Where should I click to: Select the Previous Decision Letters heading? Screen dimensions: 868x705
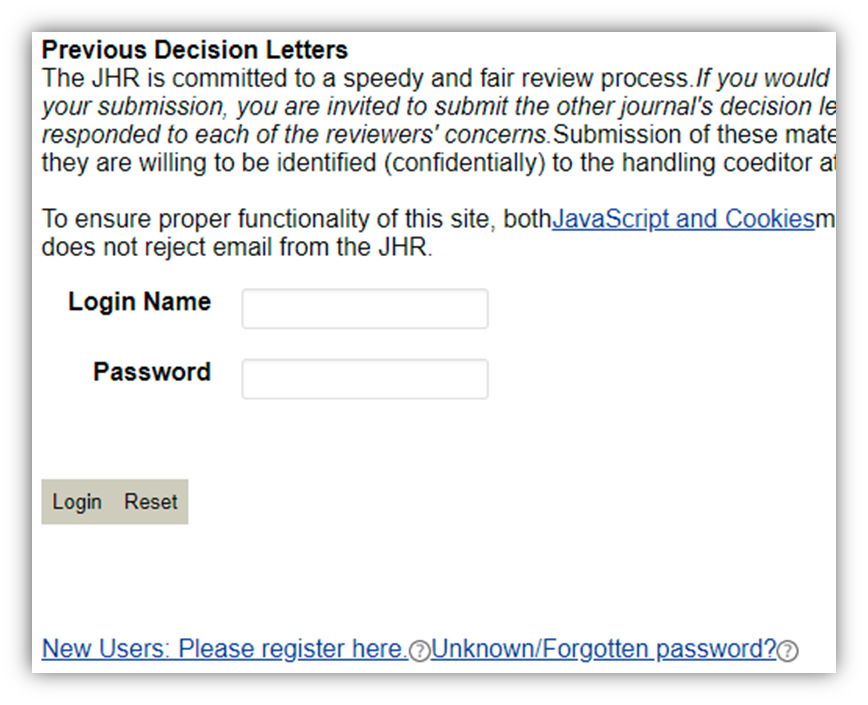195,50
